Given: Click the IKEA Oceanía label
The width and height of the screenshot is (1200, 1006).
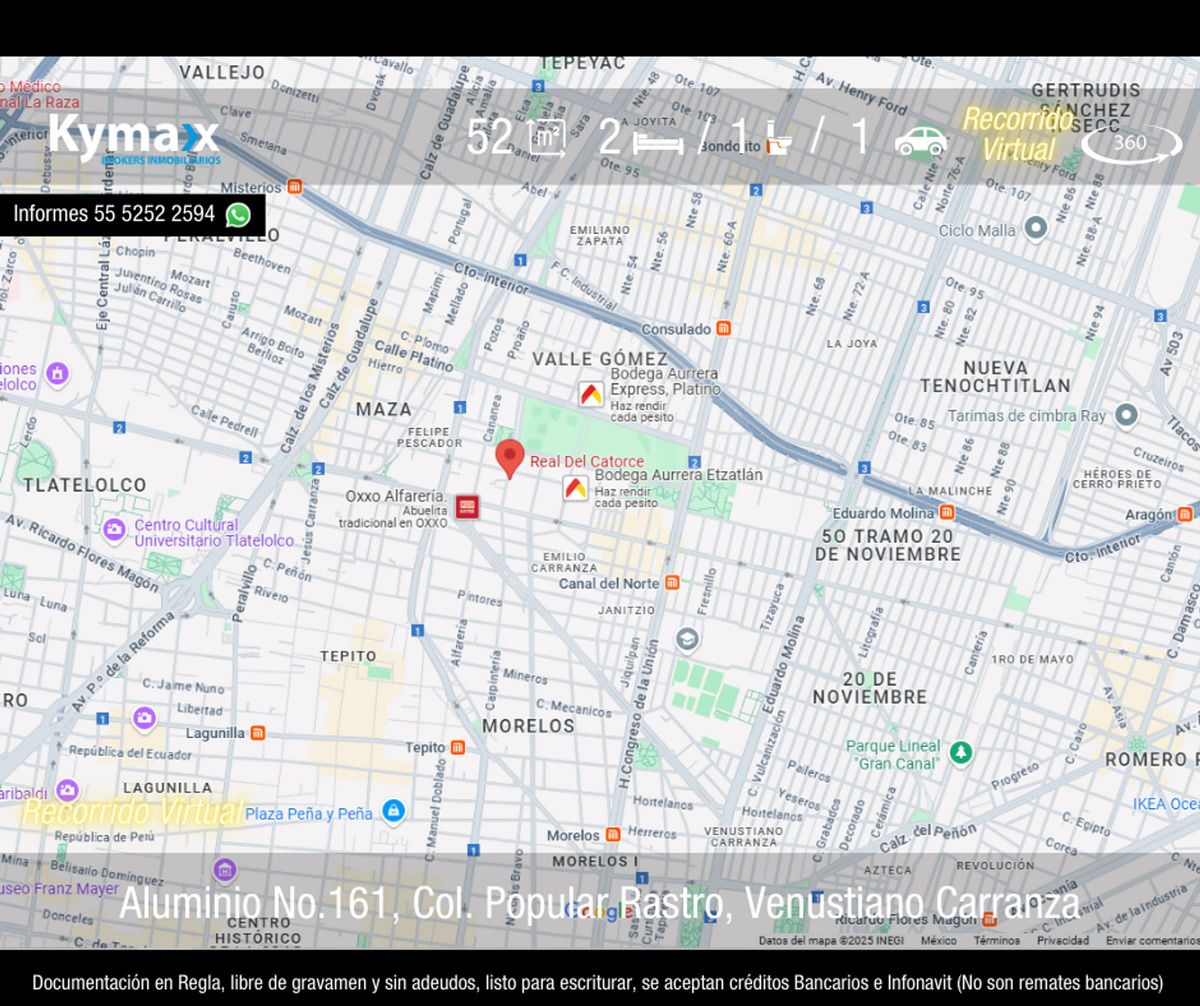Looking at the screenshot, I should coord(1166,804).
